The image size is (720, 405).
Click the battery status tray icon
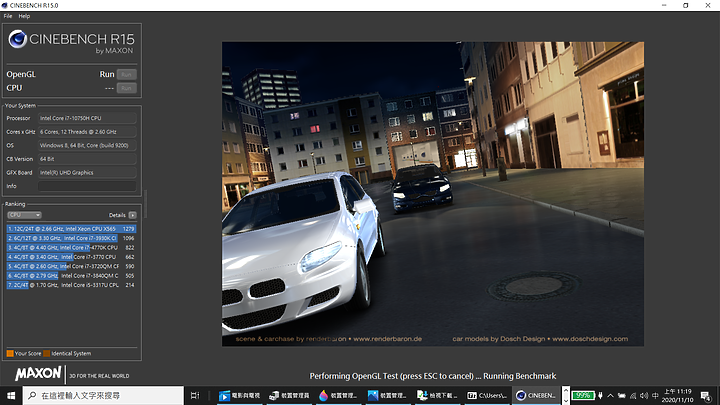pos(622,395)
